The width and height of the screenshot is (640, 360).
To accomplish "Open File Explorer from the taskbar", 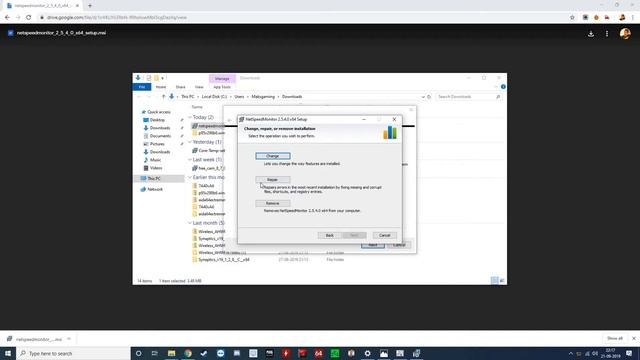I will (x=171, y=353).
